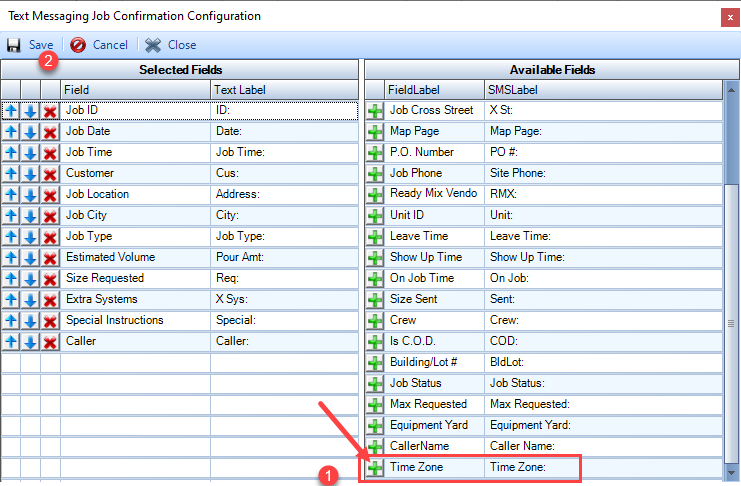Add P.O. Number field
Viewport: 741px width, 486px height.
pos(375,153)
